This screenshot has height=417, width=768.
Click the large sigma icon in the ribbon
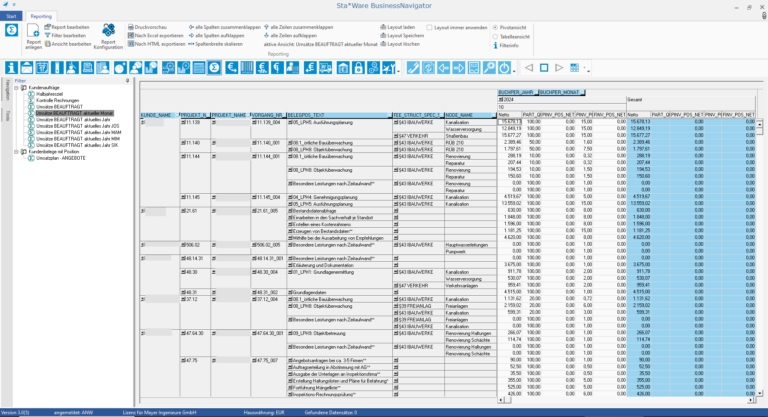click(11, 30)
